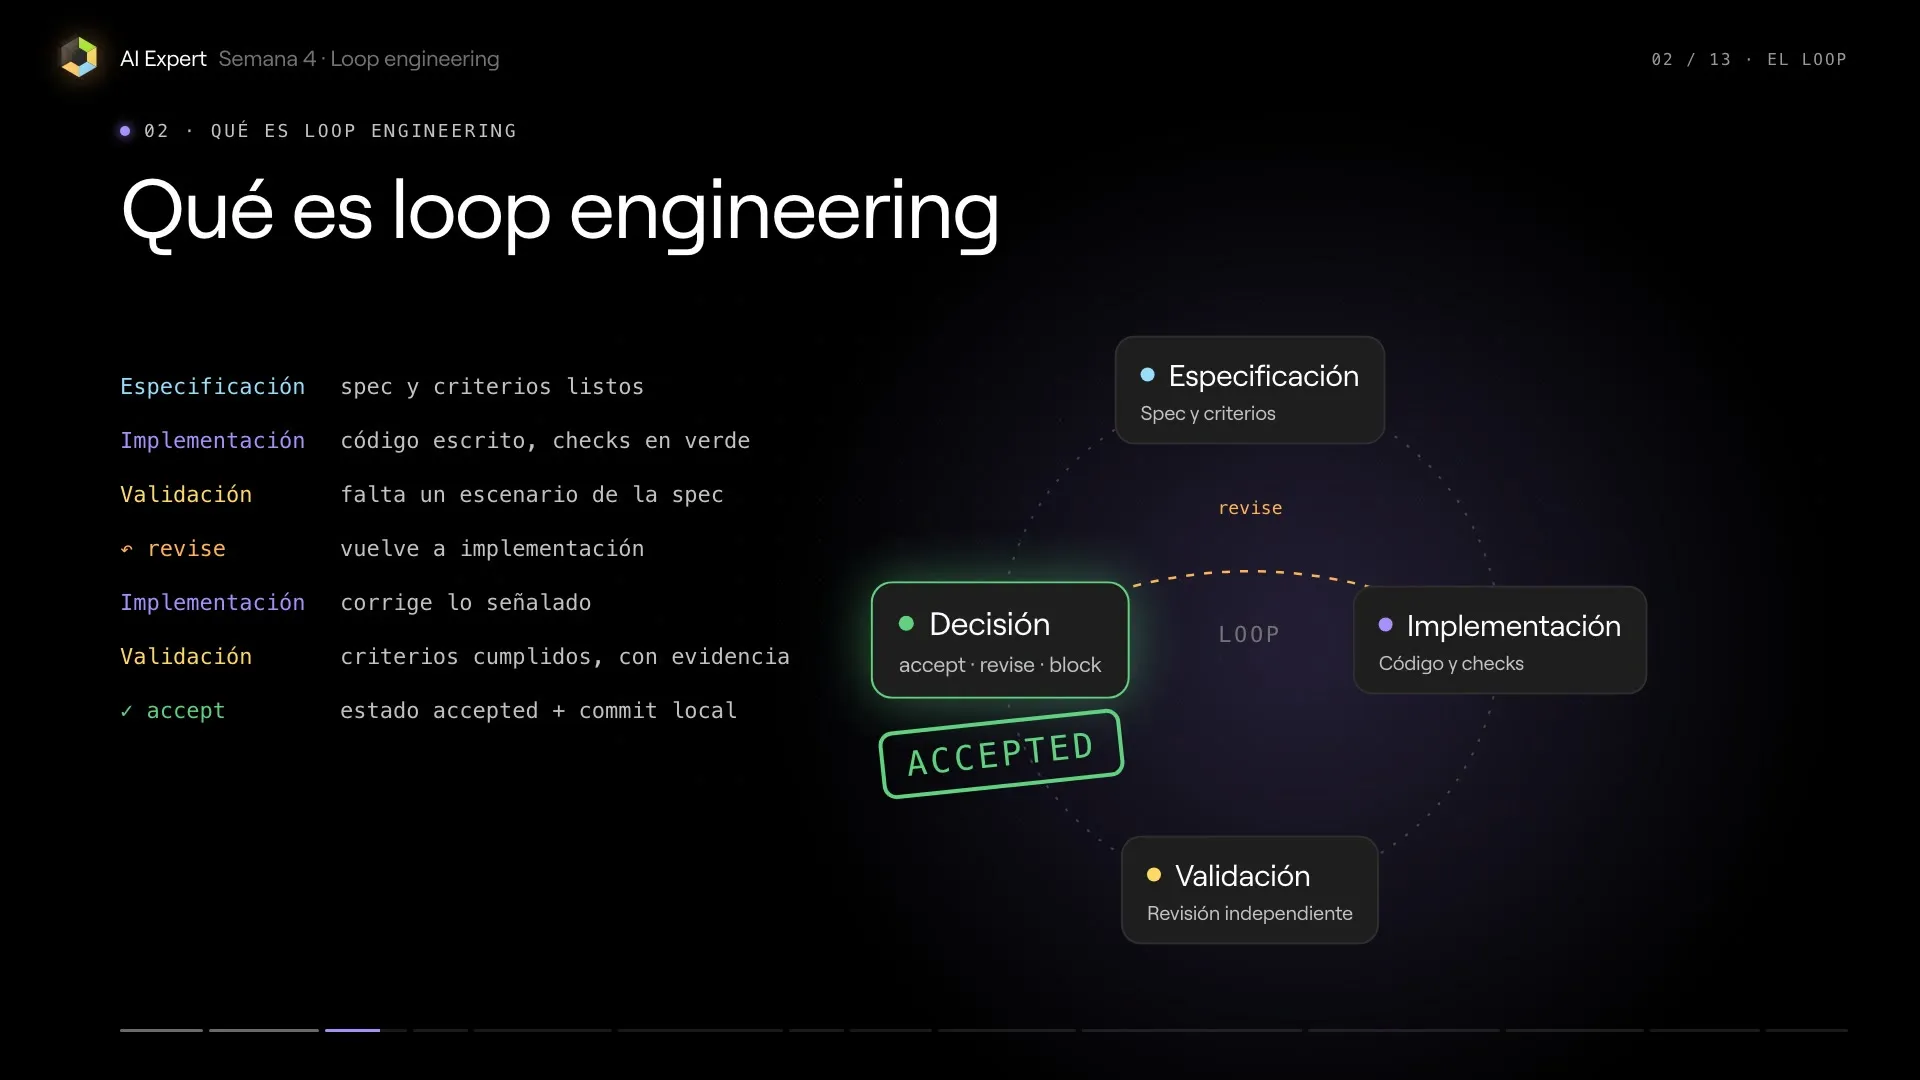Click 'vuelve a implementación' text
The image size is (1920, 1080).
point(492,549)
